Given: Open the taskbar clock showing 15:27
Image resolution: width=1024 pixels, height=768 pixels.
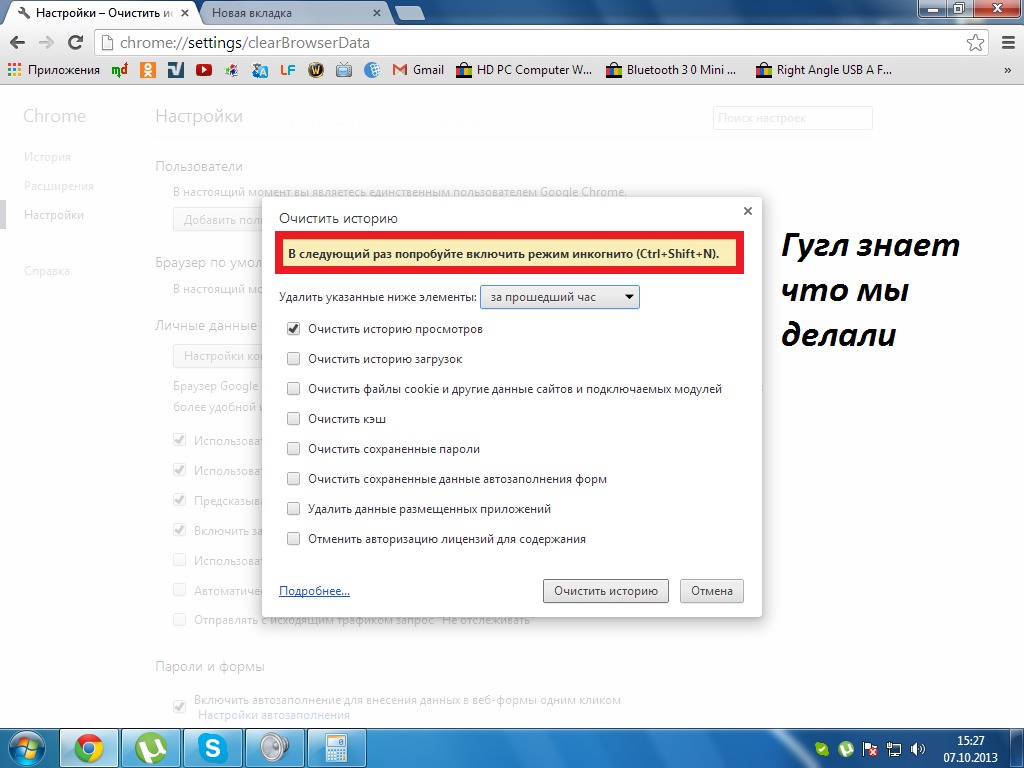Looking at the screenshot, I should 970,749.
